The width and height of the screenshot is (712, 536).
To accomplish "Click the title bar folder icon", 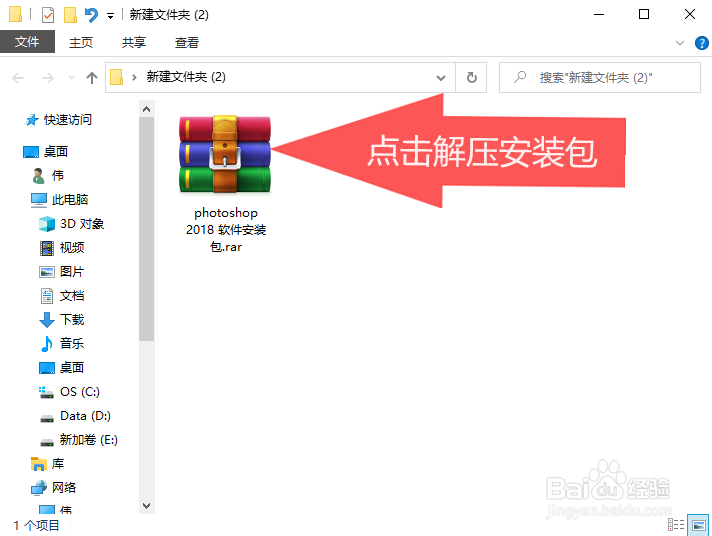I will [x=15, y=14].
